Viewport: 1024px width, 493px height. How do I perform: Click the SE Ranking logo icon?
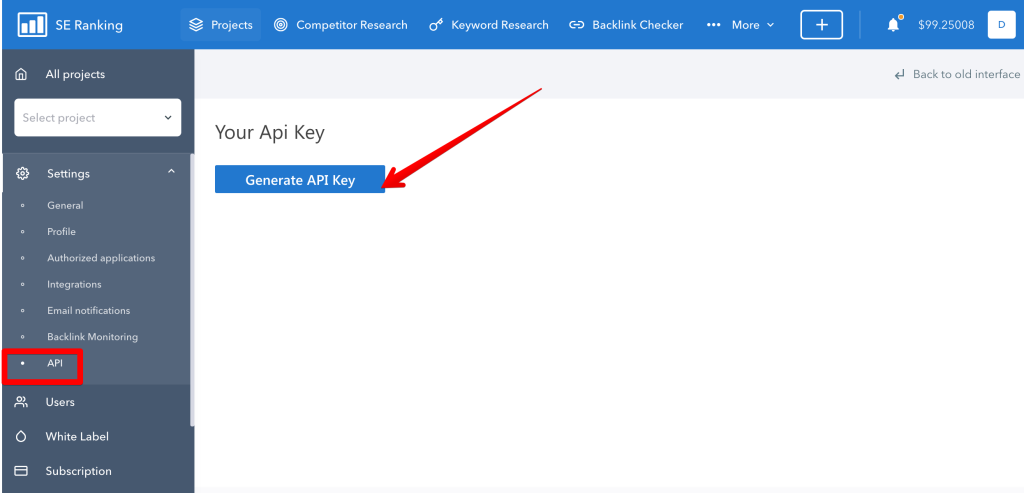(x=32, y=25)
